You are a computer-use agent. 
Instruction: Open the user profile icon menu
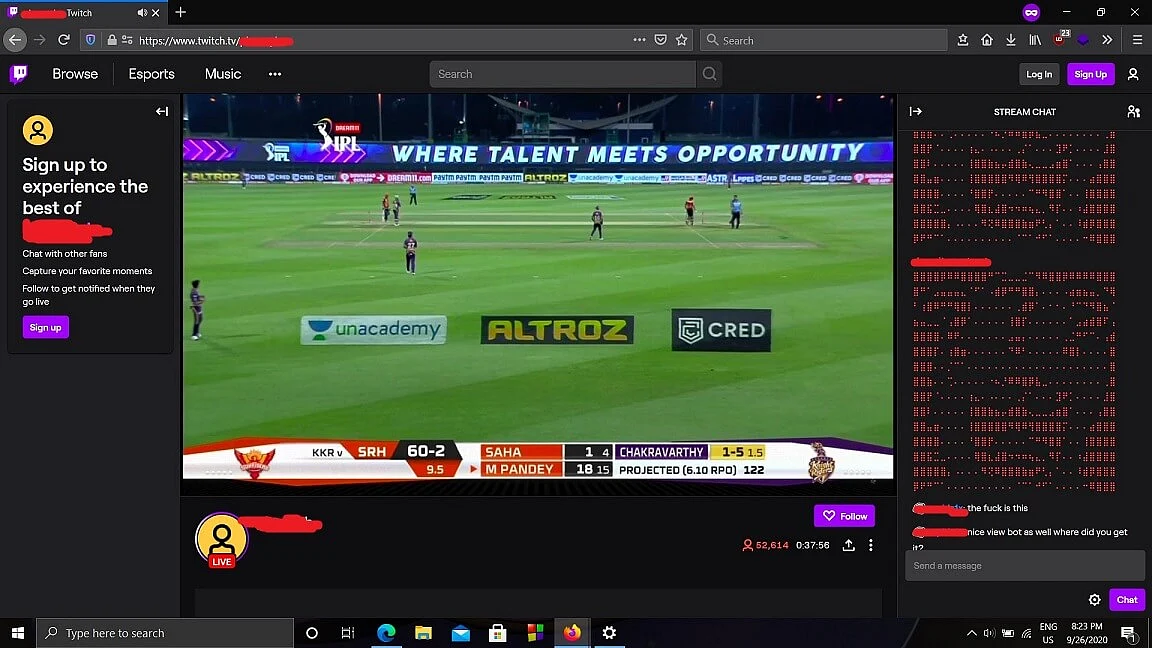(x=1133, y=74)
